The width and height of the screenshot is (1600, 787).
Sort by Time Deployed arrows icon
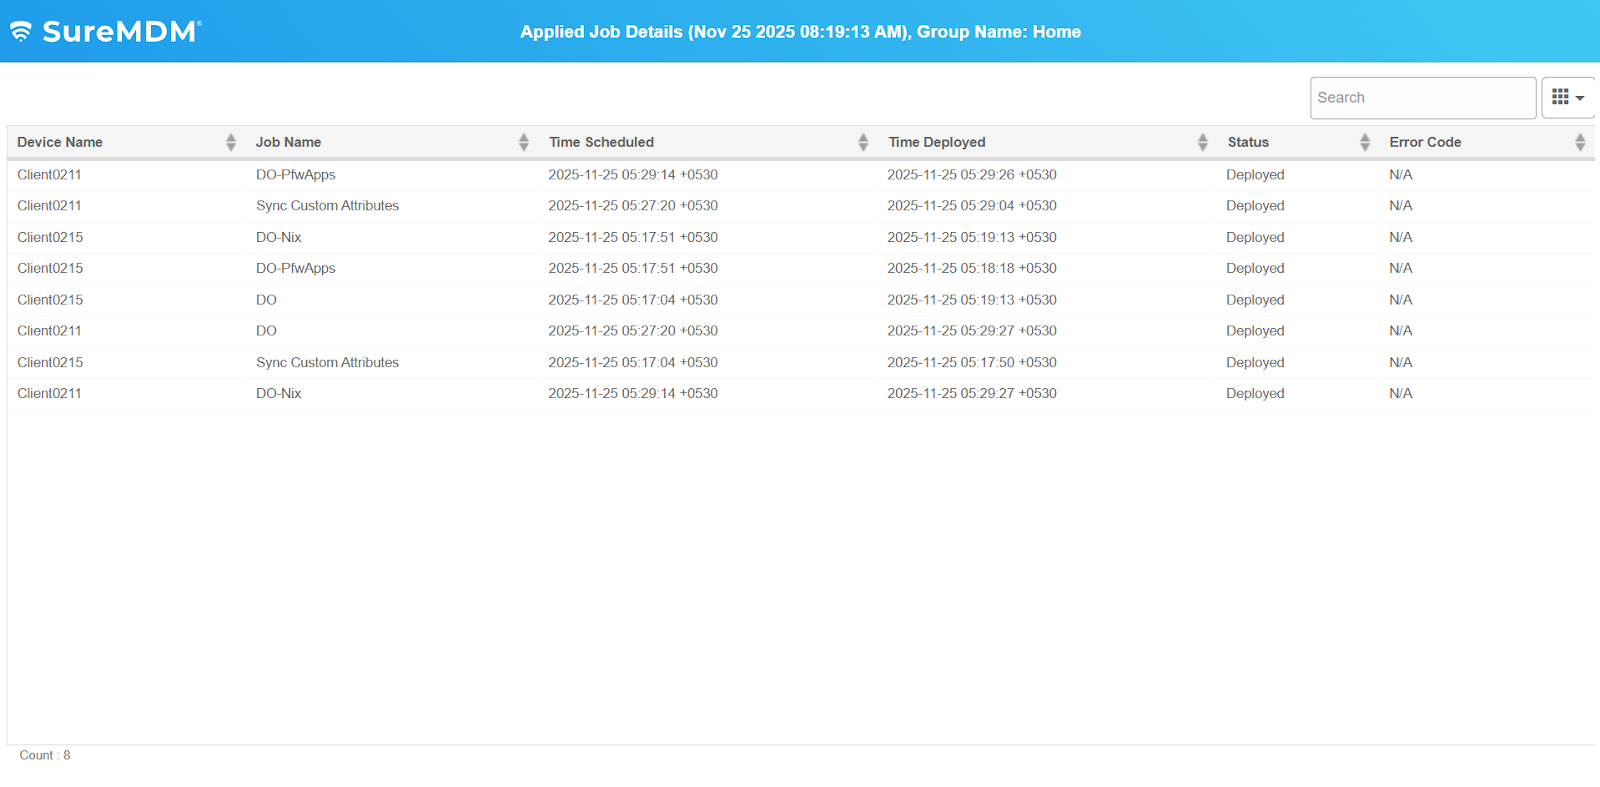pos(1202,142)
